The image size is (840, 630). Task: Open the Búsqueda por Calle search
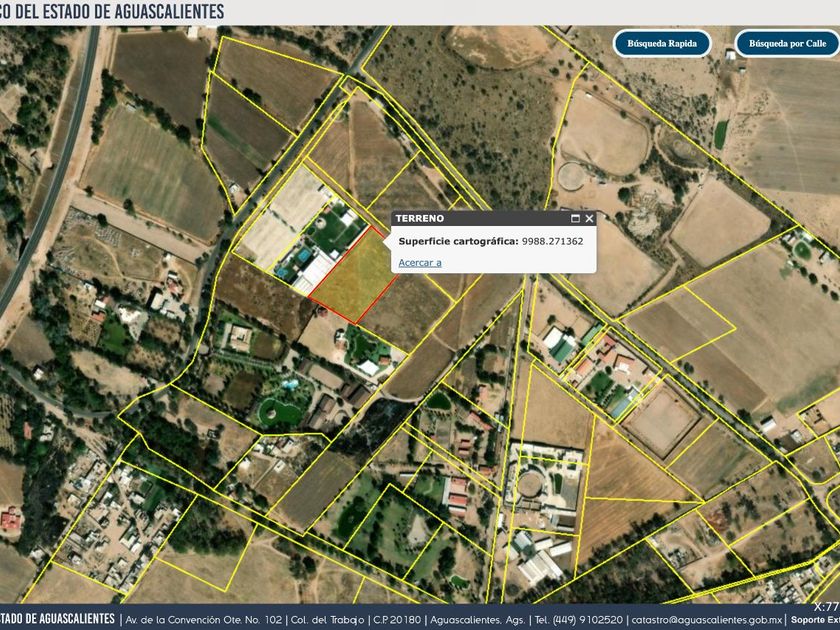787,43
